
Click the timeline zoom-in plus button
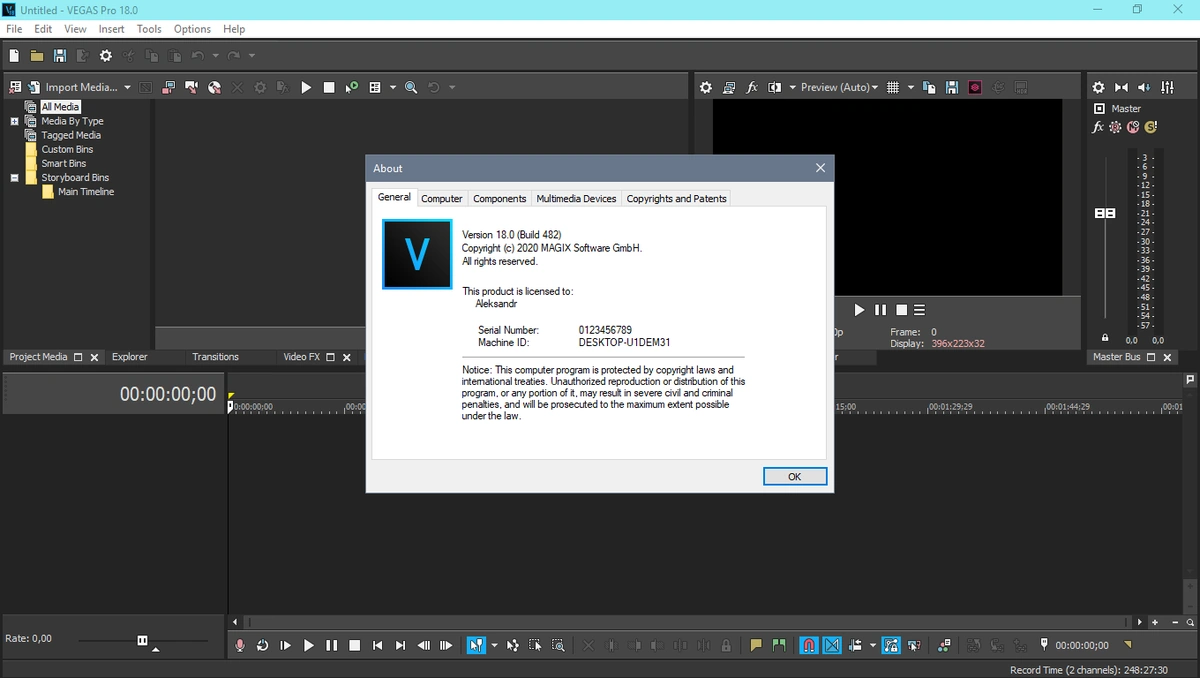pyautogui.click(x=1155, y=622)
